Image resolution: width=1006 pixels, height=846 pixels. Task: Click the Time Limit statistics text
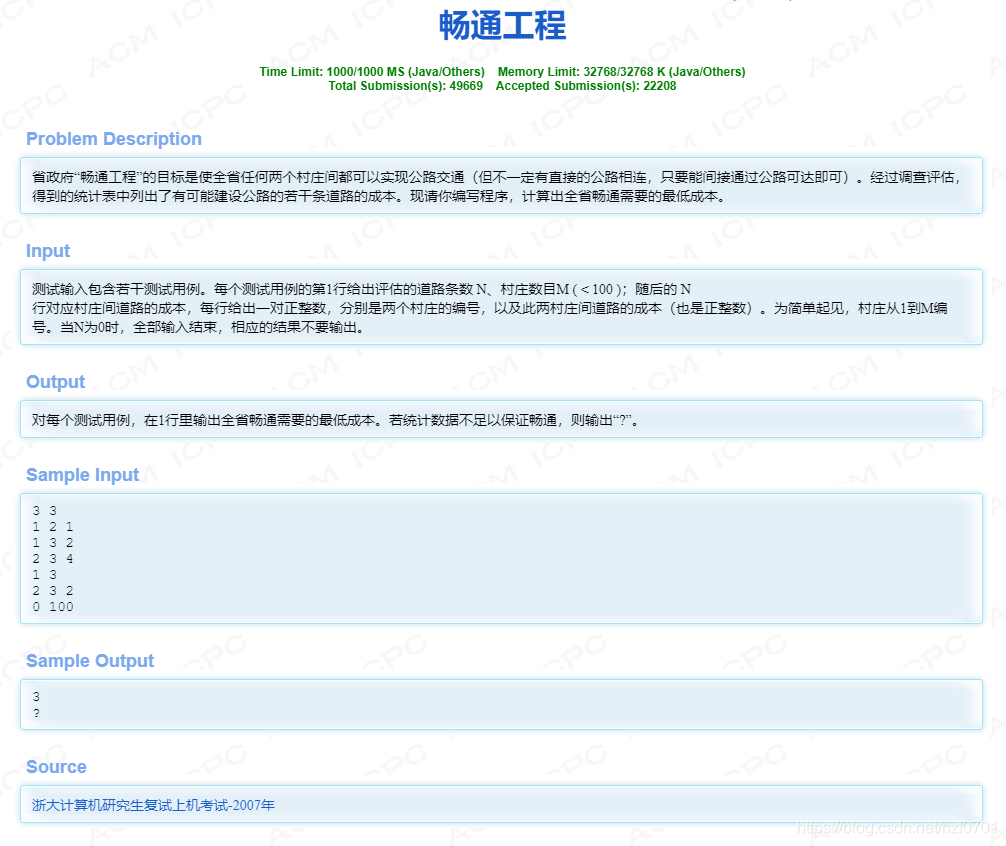coord(370,71)
